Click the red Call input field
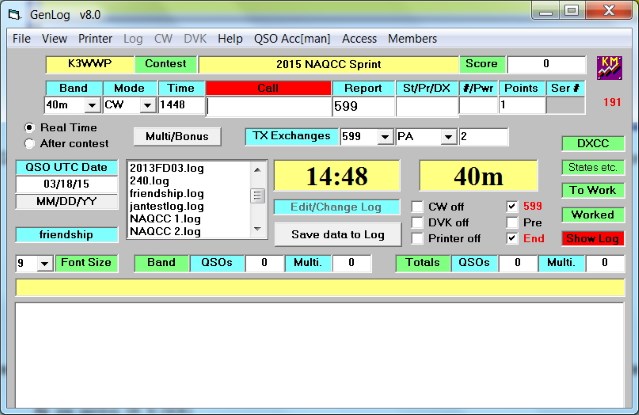The height and width of the screenshot is (415, 639). [x=268, y=106]
